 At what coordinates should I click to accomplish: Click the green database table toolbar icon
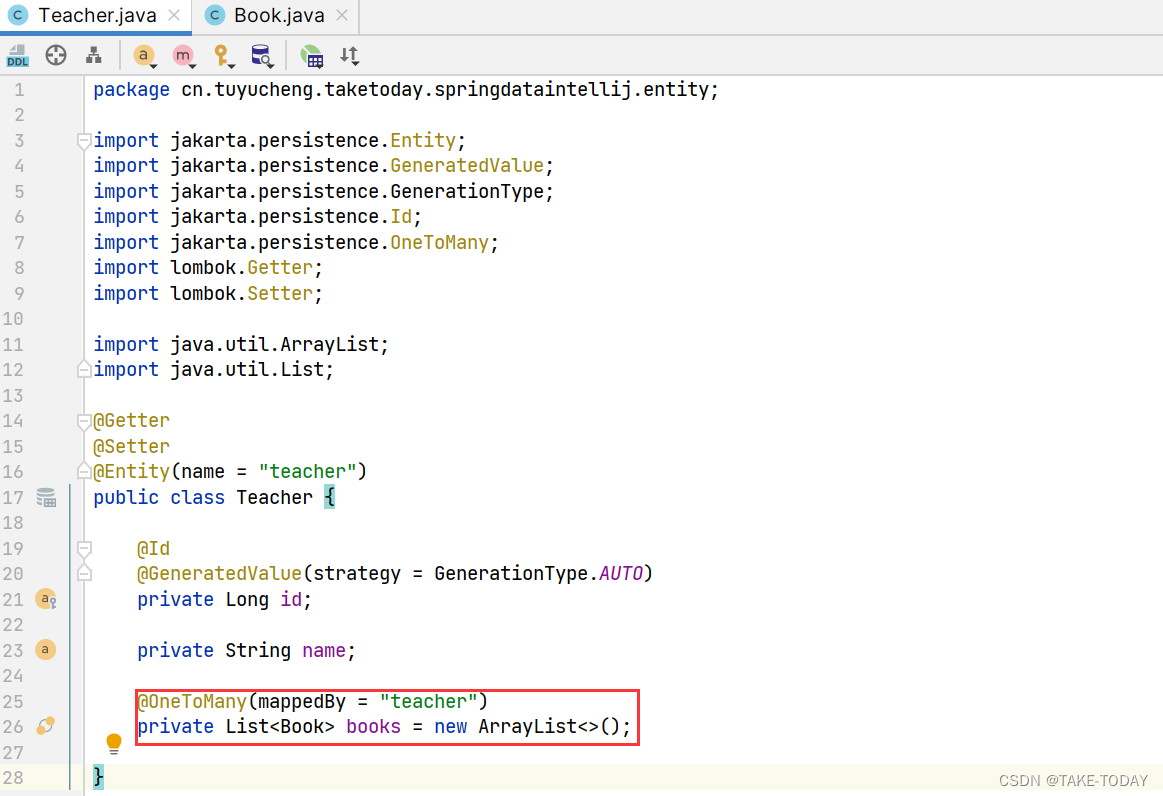(312, 56)
